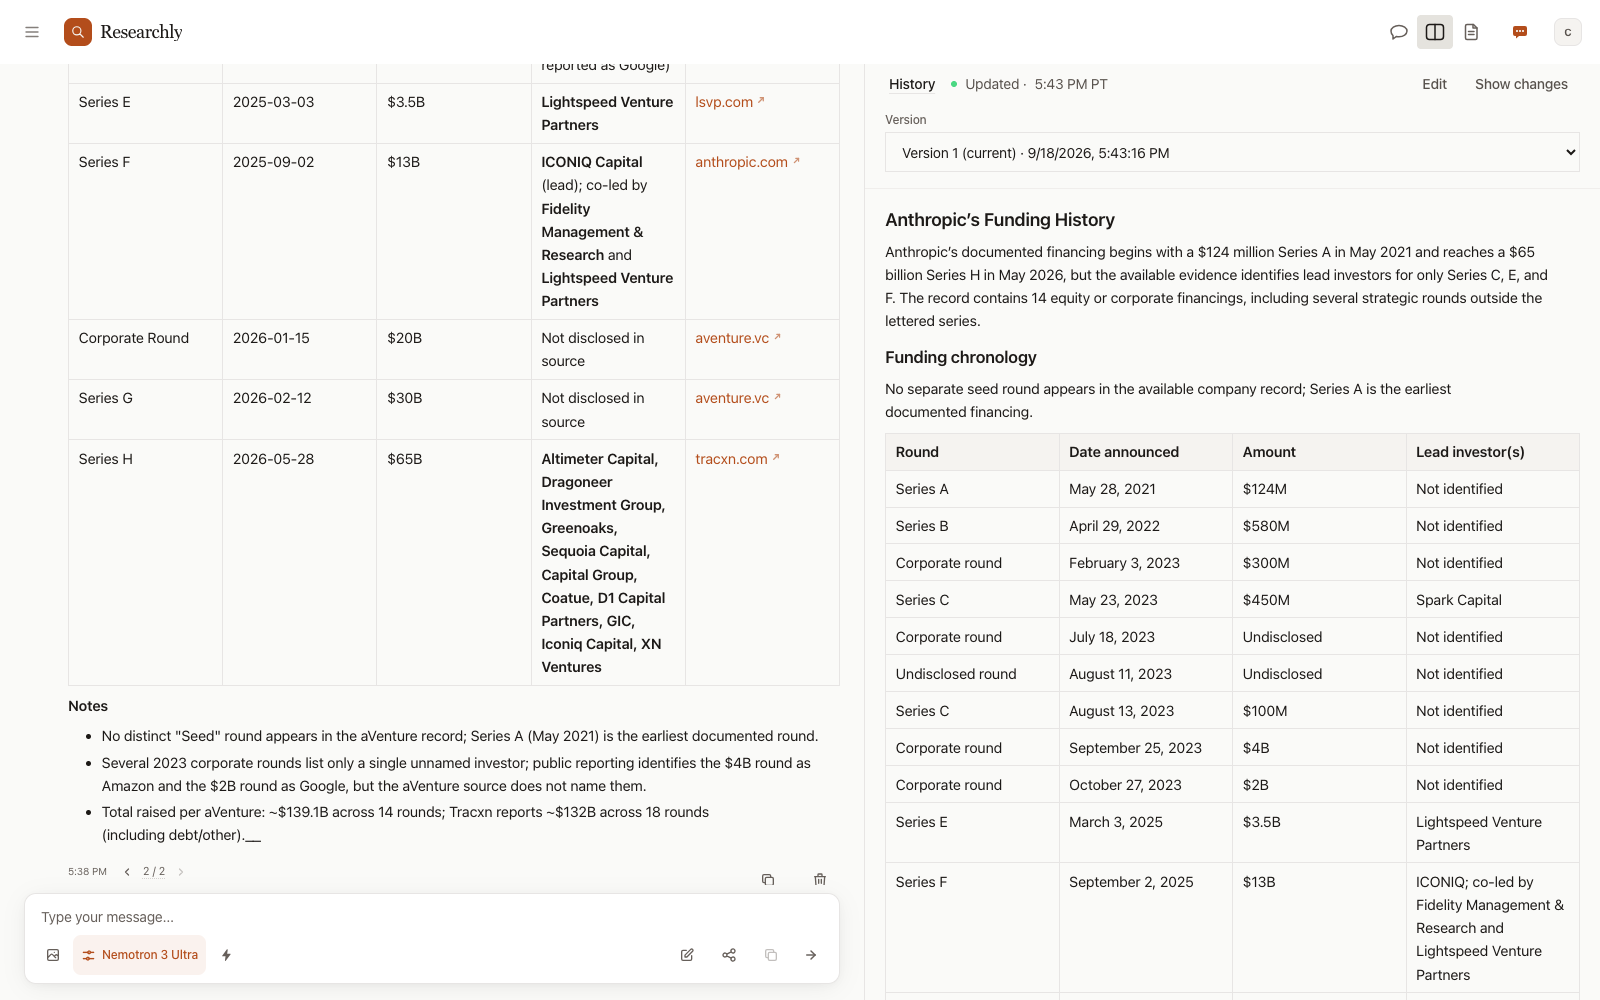Click the "Notes" heading in the chat
Image resolution: width=1600 pixels, height=1000 pixels.
(88, 706)
